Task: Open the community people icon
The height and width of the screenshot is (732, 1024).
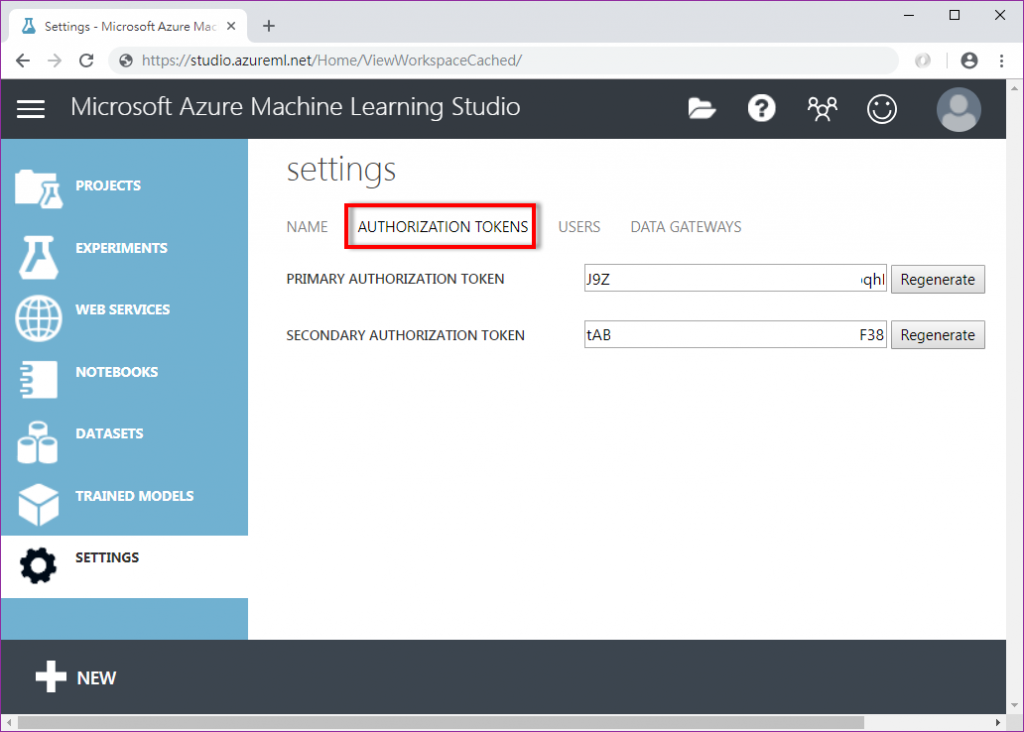Action: [x=822, y=108]
